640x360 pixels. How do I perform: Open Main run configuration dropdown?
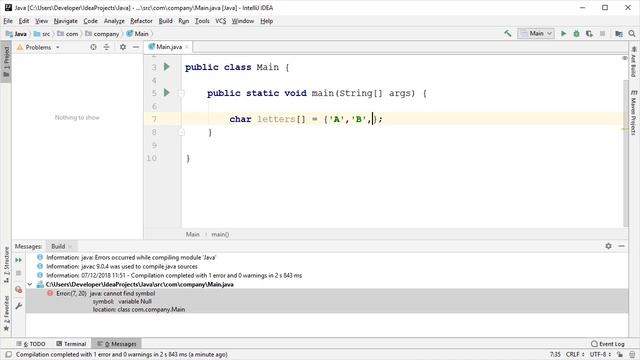(536, 33)
